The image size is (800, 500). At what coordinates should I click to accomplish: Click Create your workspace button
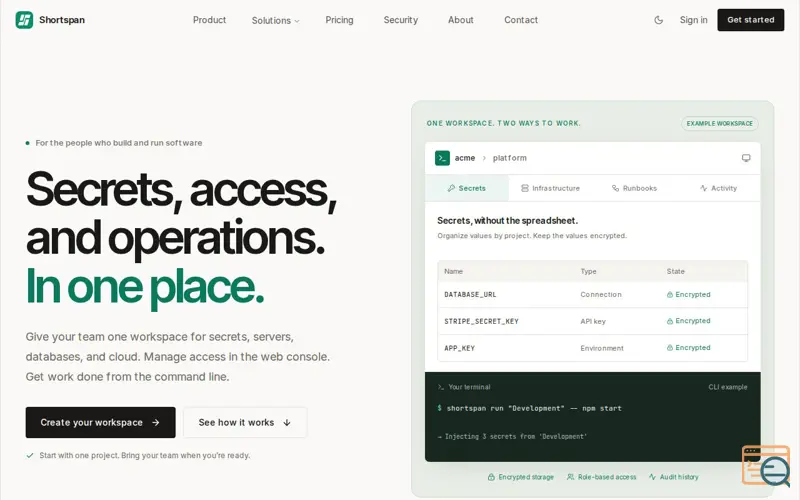point(101,422)
